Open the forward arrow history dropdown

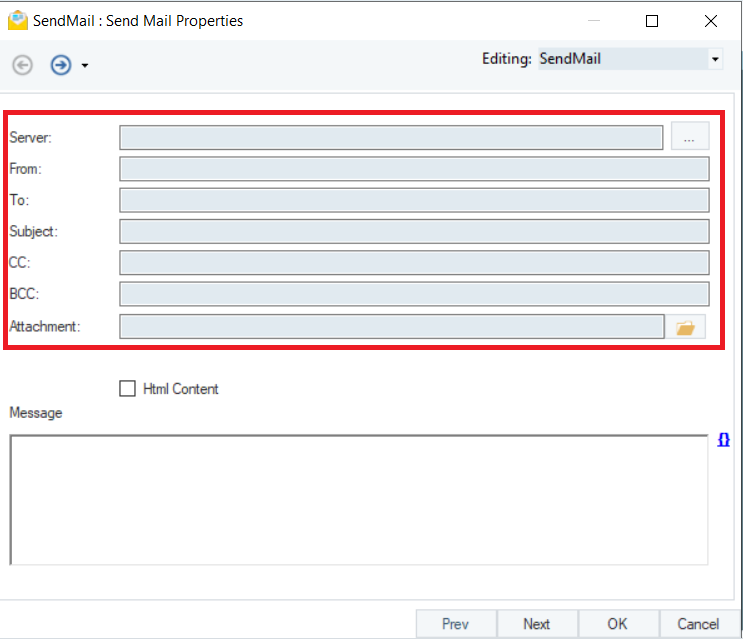click(x=85, y=66)
